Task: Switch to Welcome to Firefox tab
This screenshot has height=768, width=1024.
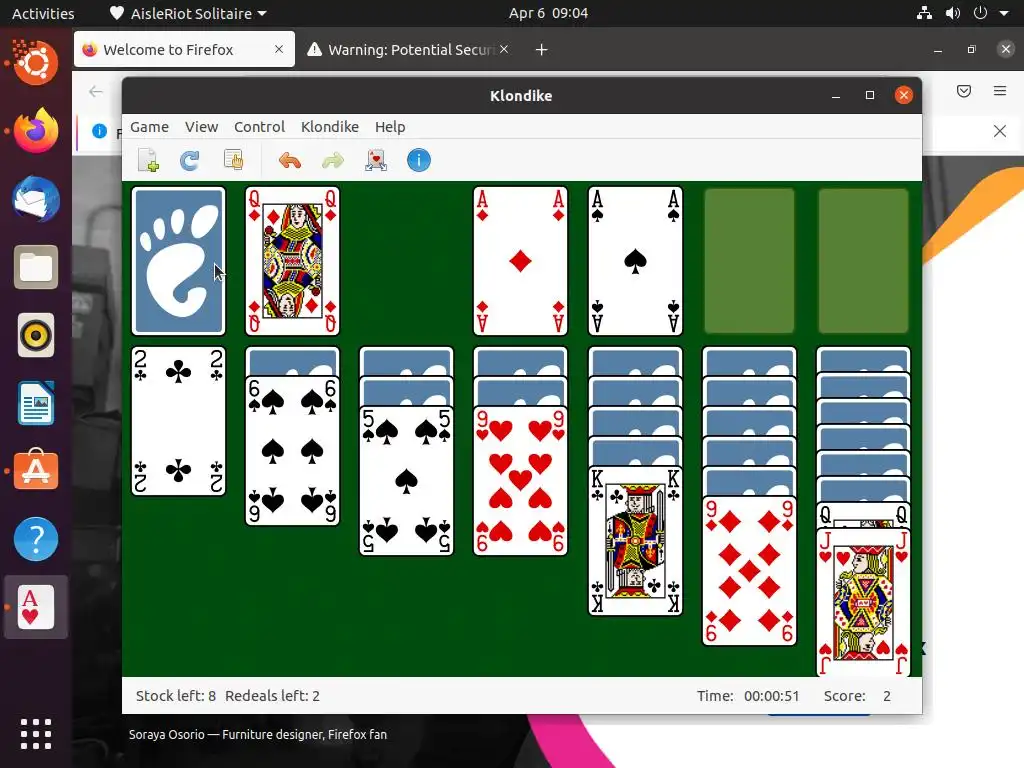Action: [184, 50]
